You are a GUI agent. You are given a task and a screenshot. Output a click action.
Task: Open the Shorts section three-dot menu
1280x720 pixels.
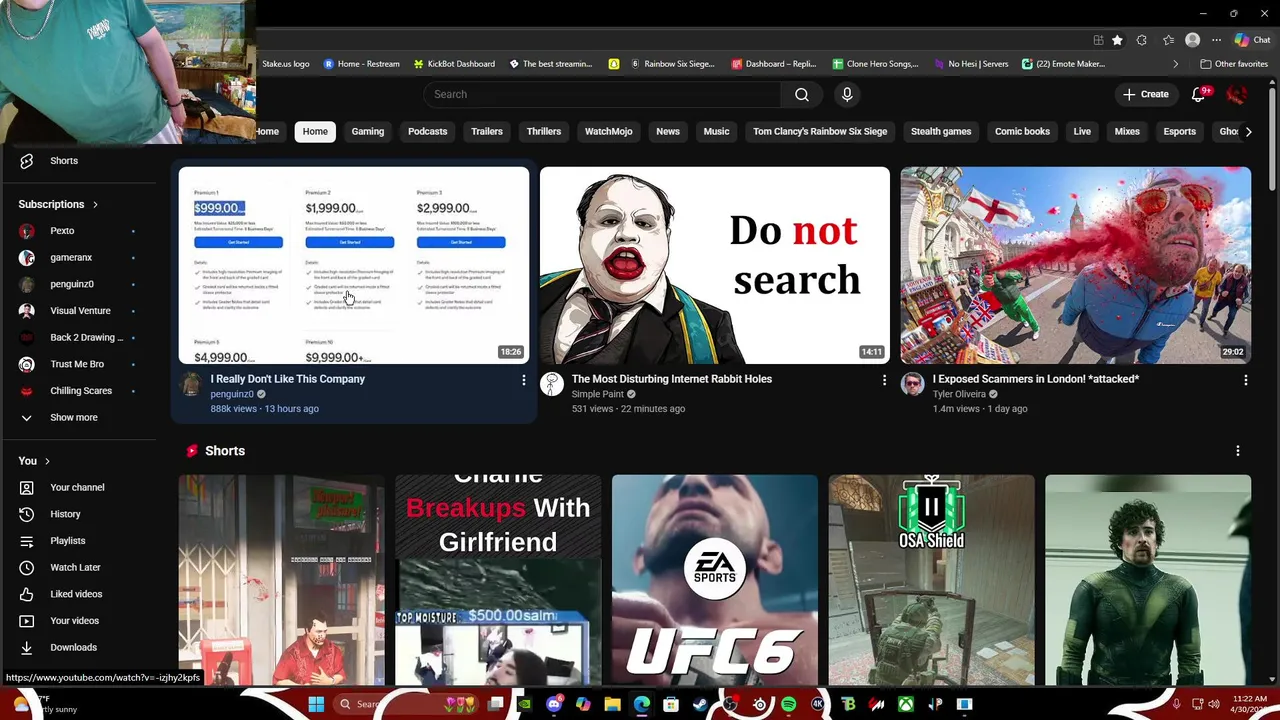point(1237,451)
